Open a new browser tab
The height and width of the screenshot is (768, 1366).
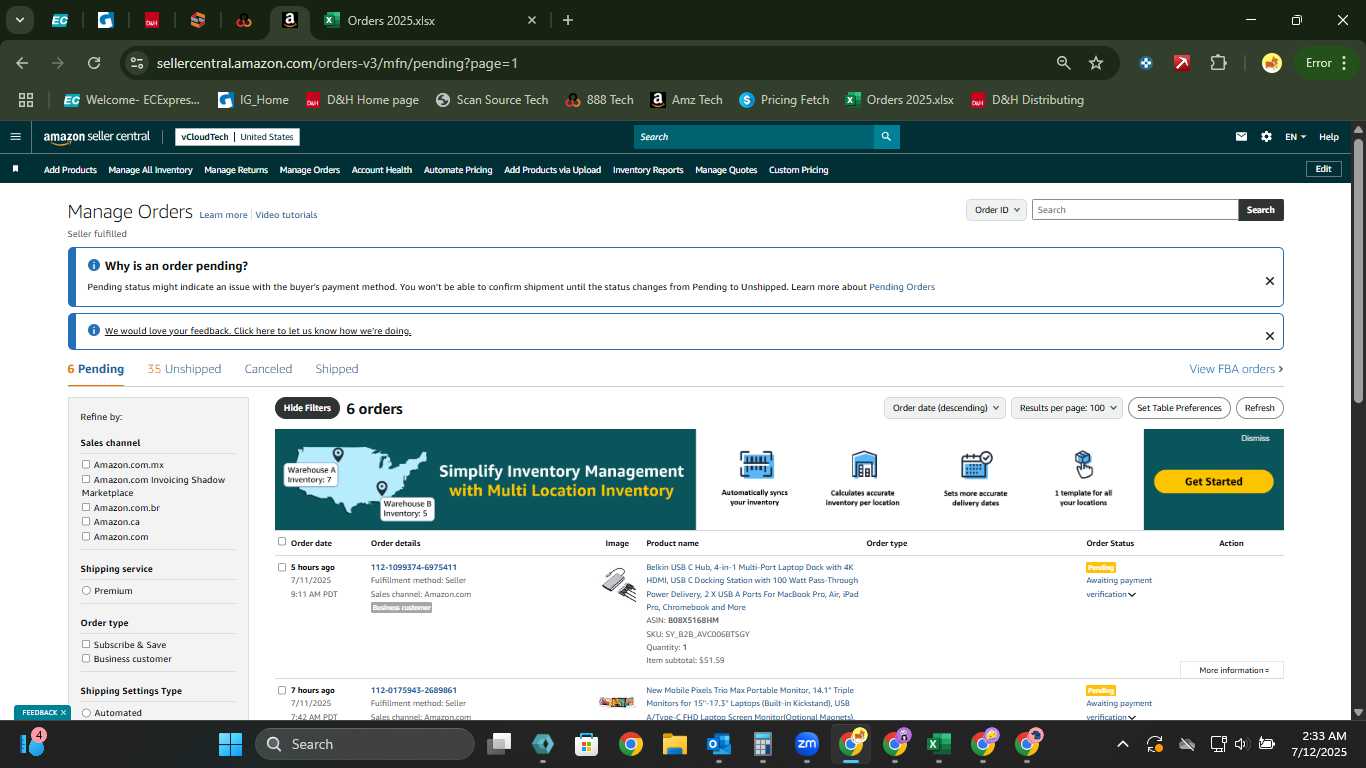tap(568, 20)
